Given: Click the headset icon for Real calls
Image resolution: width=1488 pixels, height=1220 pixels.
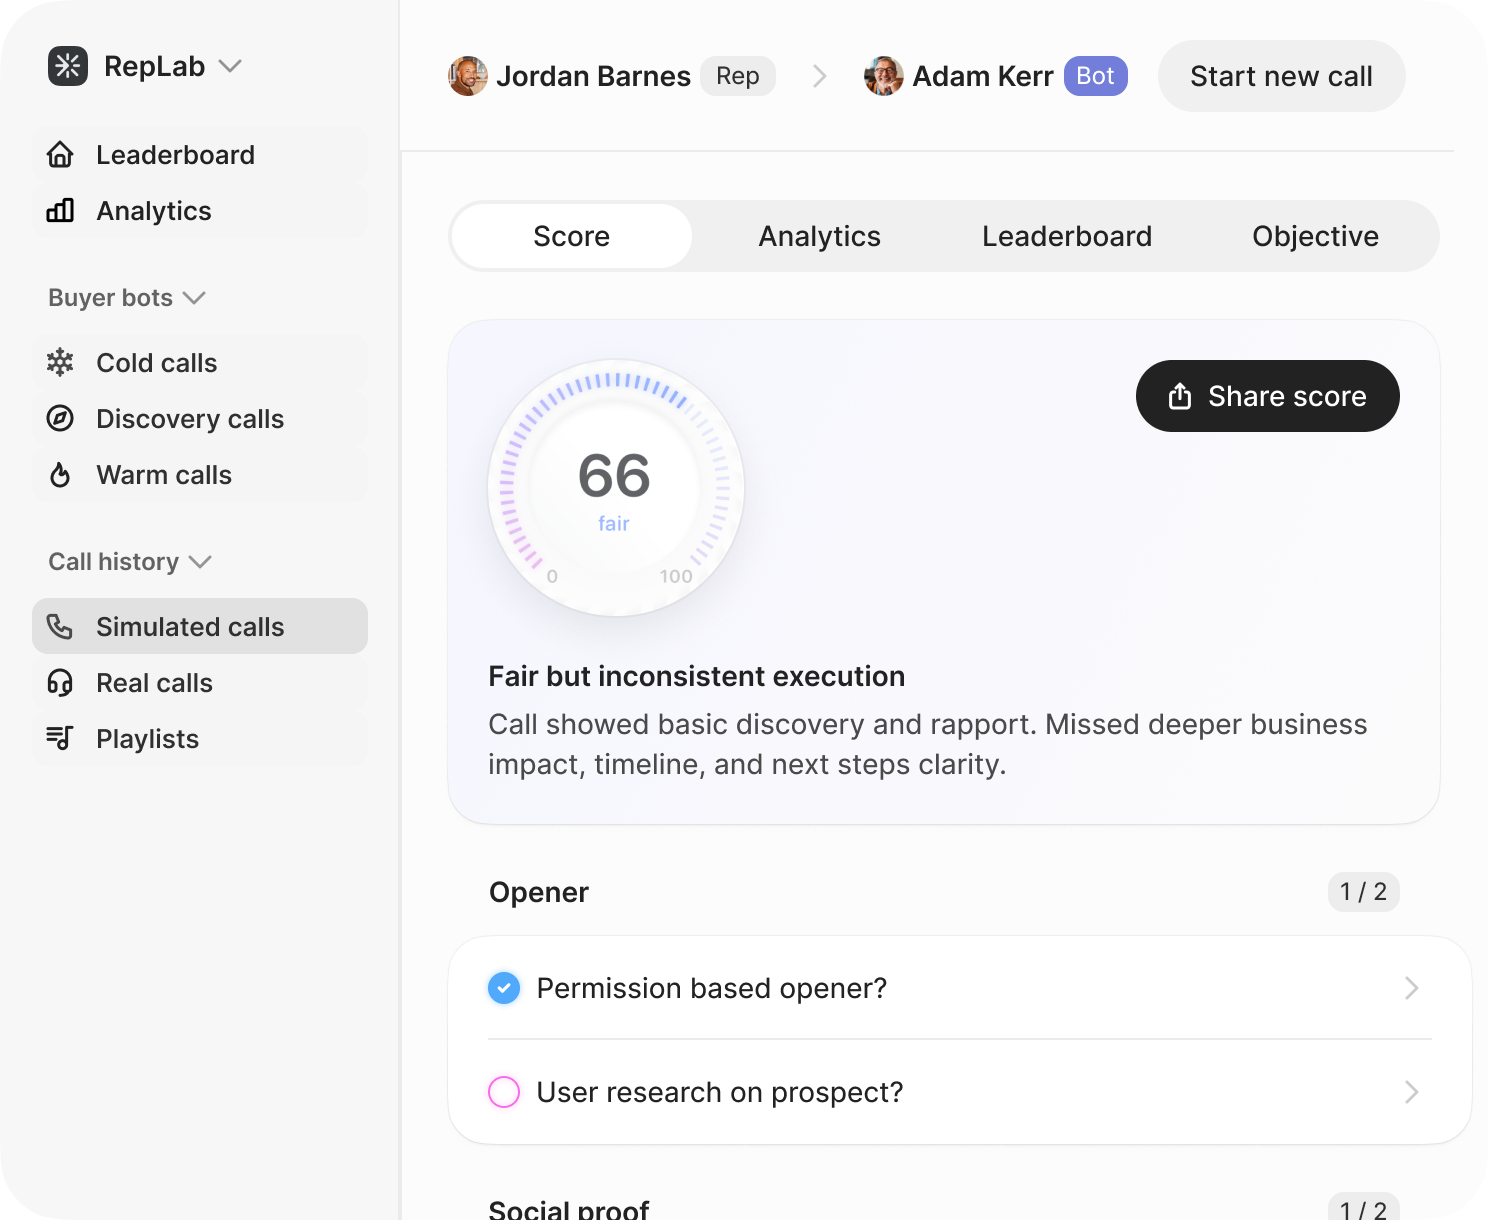Looking at the screenshot, I should click(x=60, y=683).
